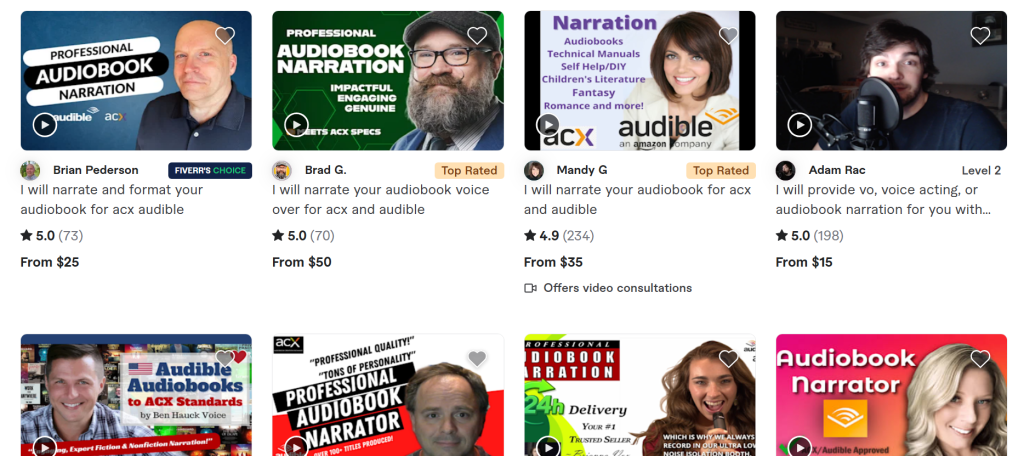Click the Mandy G seller name

tap(582, 171)
